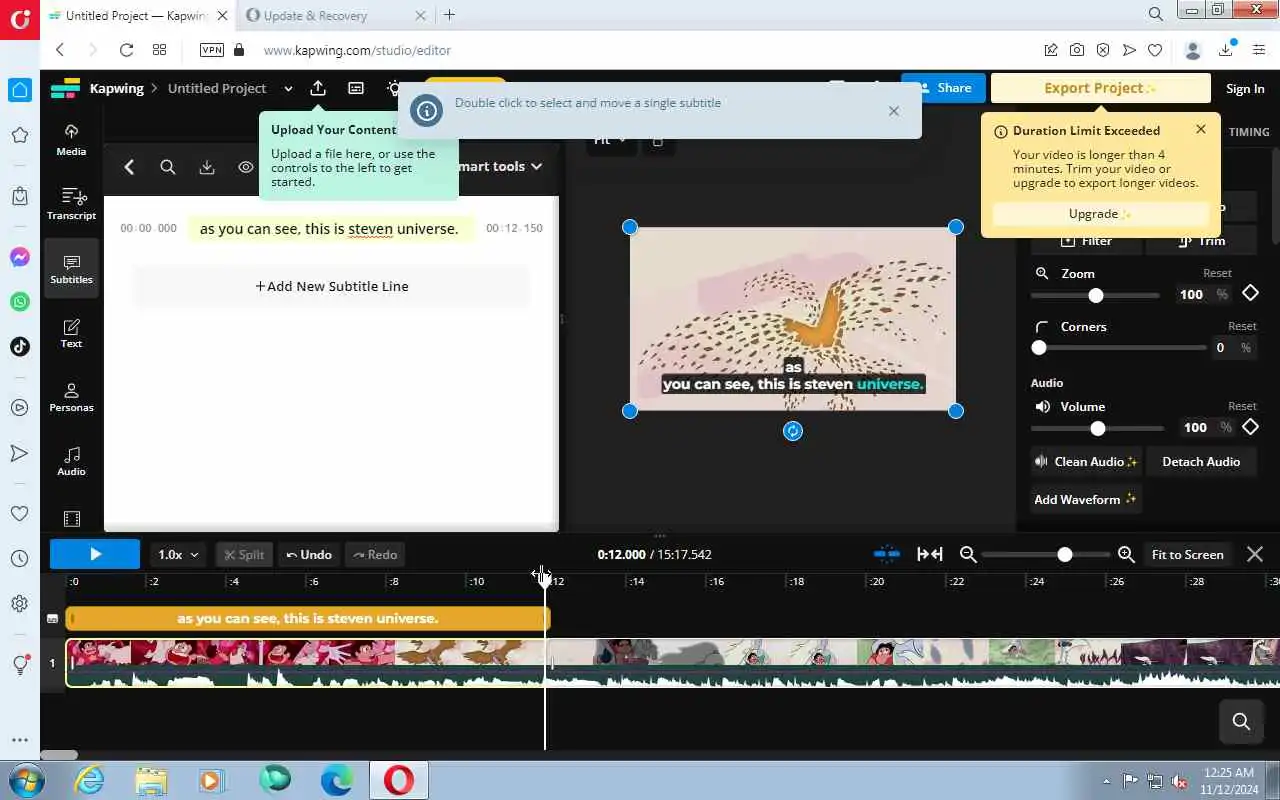Adjust the Zoom slider handle

coord(1096,295)
